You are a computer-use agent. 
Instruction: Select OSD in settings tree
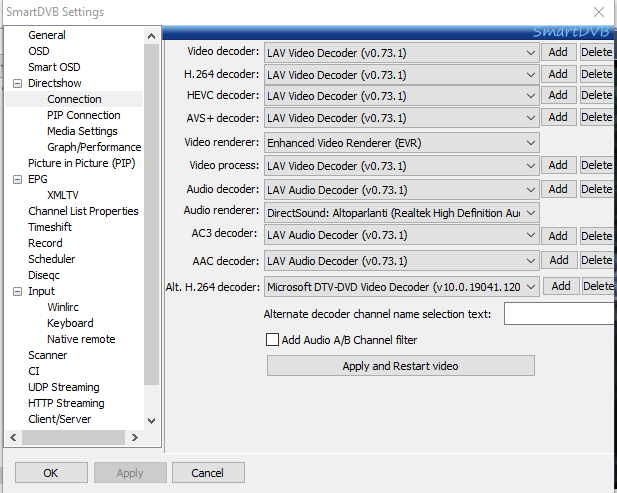click(39, 51)
